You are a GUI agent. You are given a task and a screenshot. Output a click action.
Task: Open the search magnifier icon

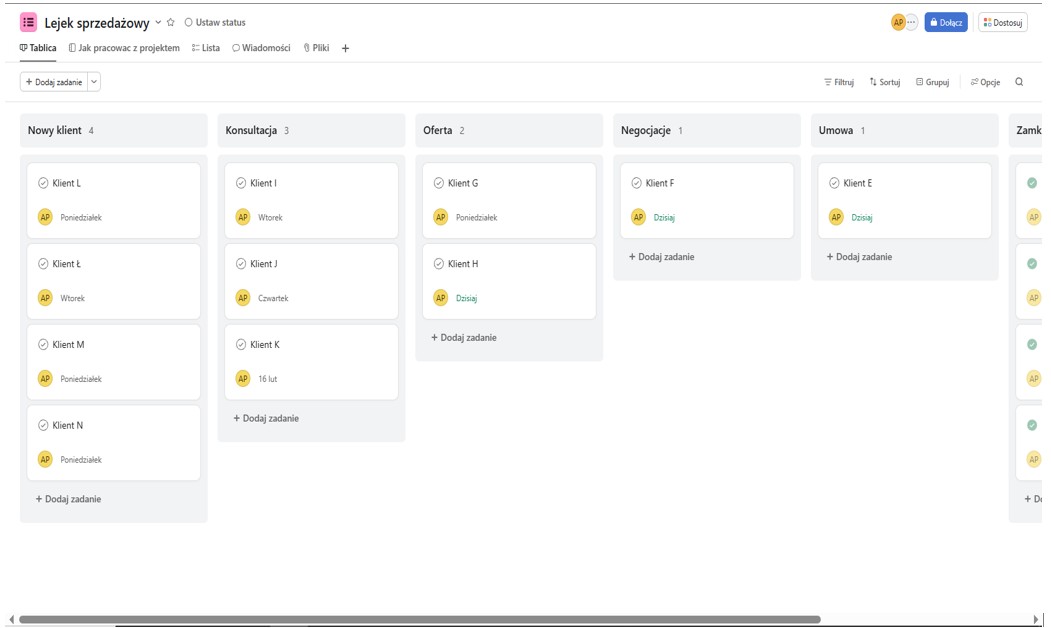coord(1019,82)
